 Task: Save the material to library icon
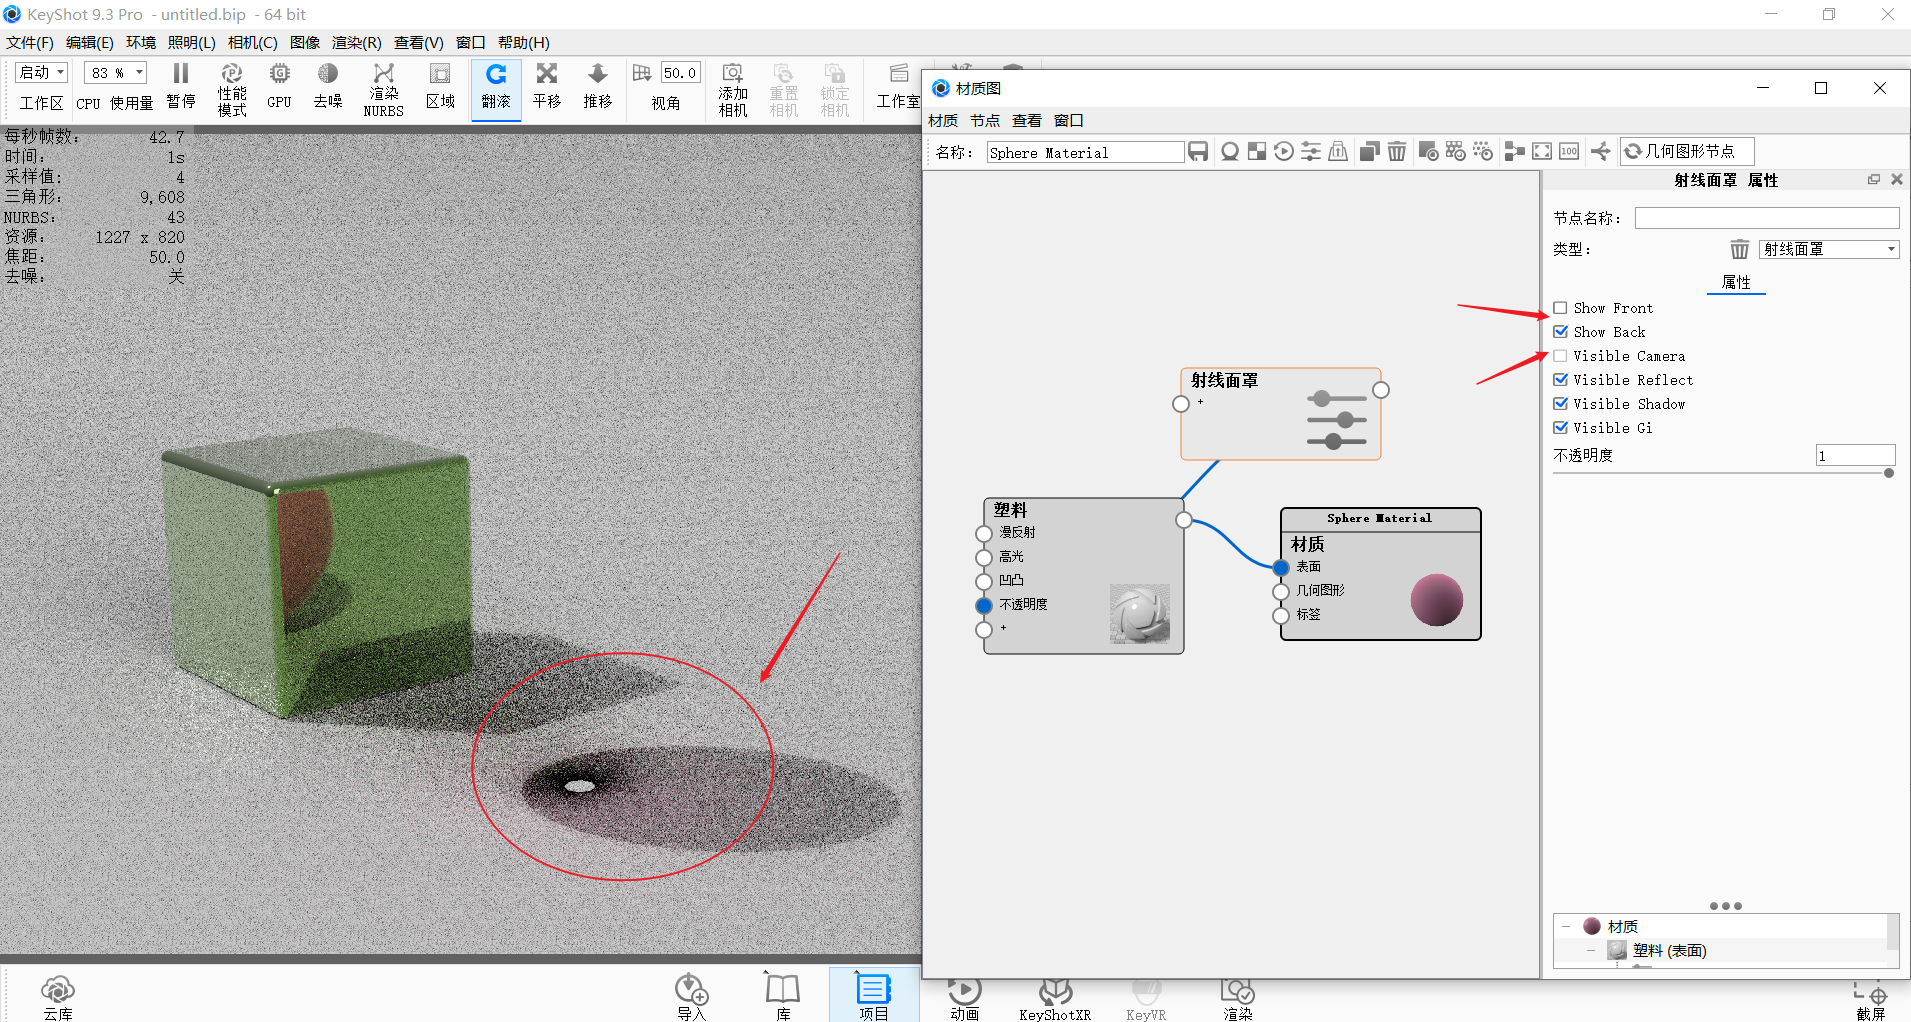pyautogui.click(x=1198, y=151)
